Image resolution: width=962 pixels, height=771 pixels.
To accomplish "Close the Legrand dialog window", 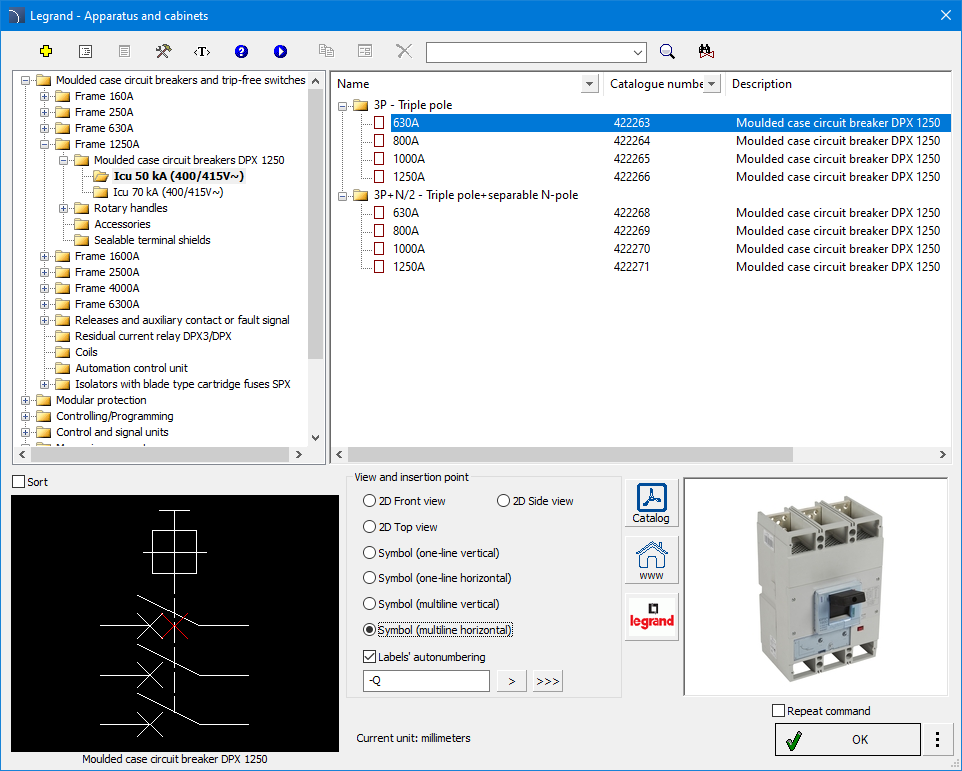I will [945, 15].
